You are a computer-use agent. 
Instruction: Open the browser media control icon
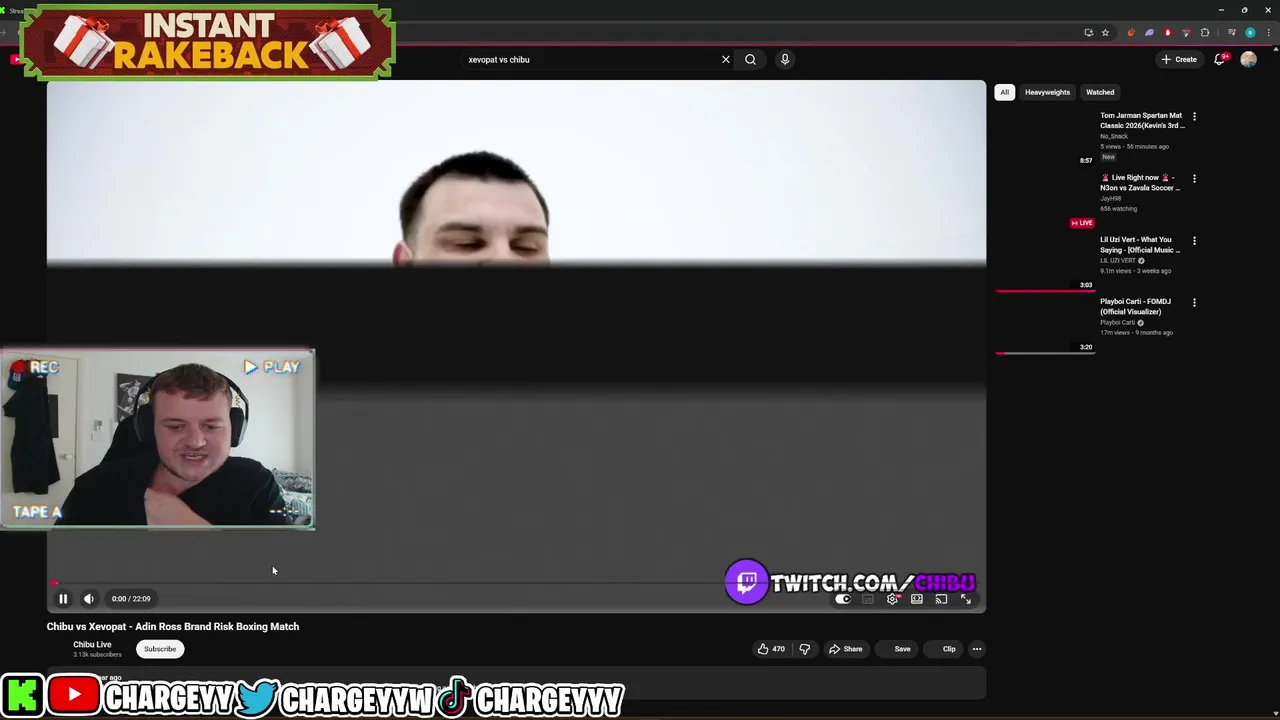click(x=1232, y=33)
